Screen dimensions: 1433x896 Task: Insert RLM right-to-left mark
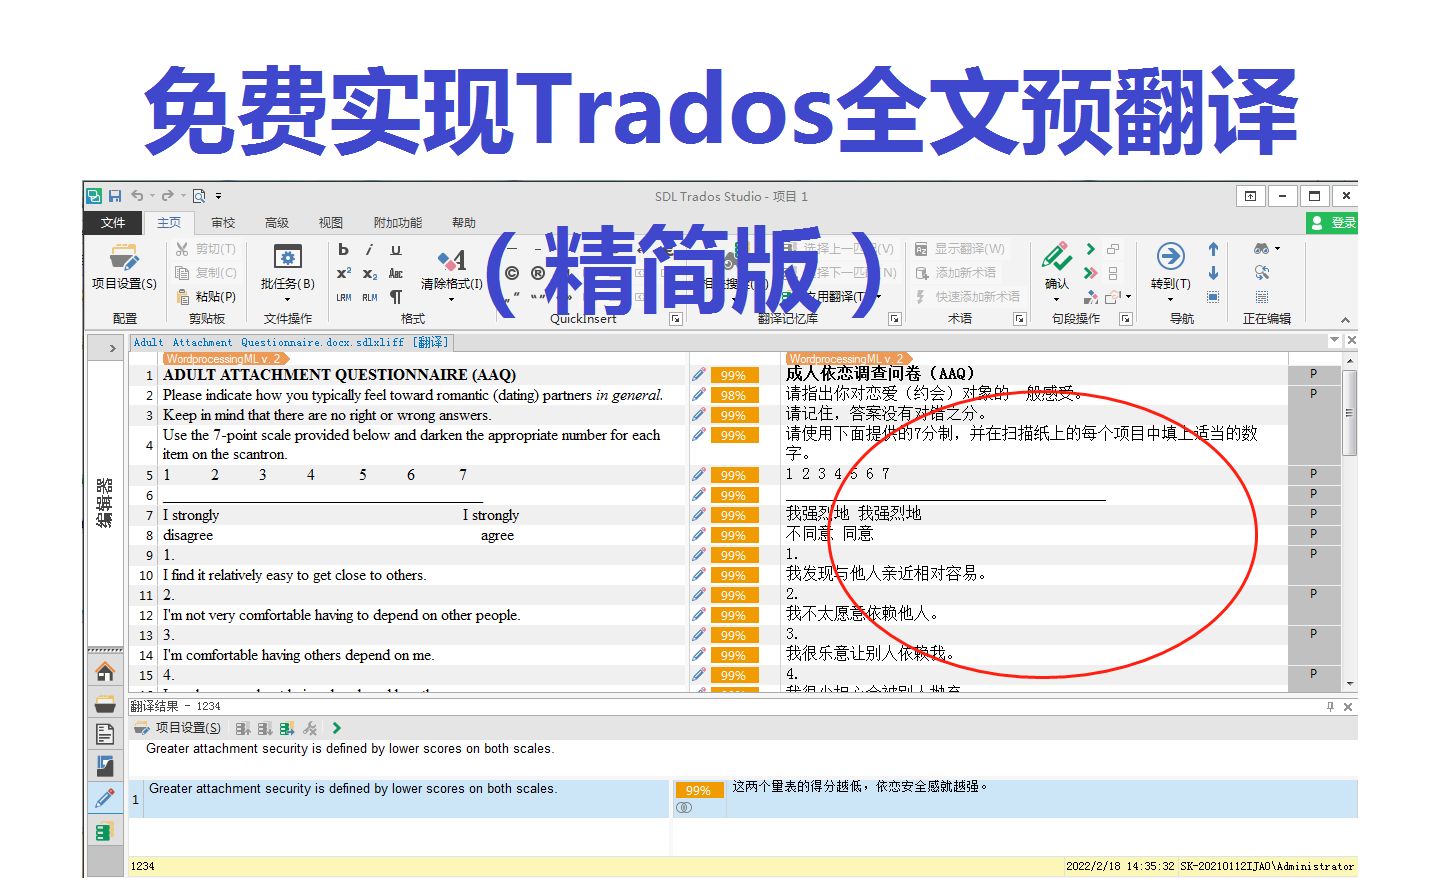(x=369, y=297)
